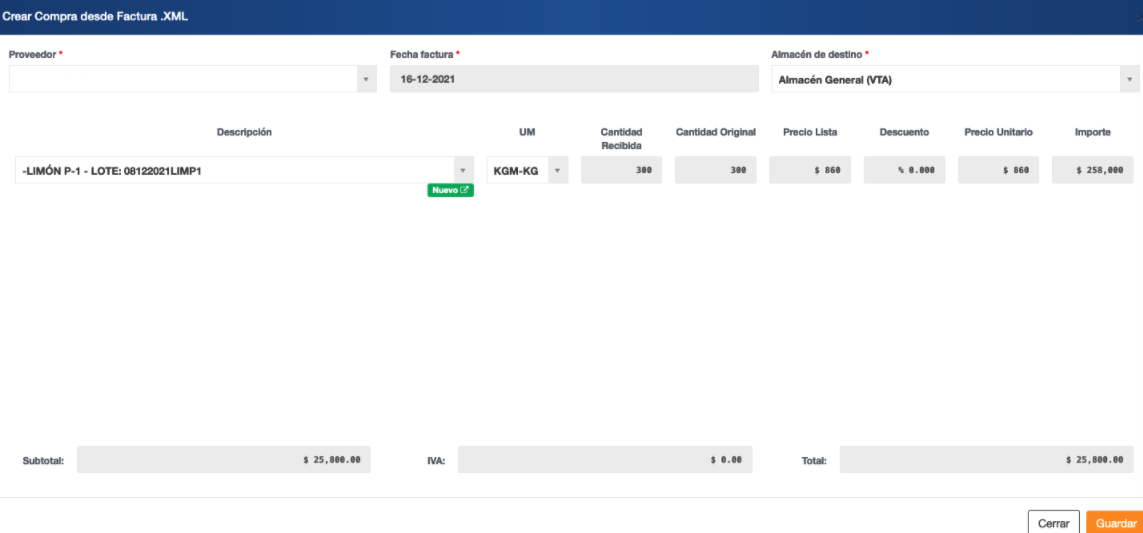The height and width of the screenshot is (533, 1143).
Task: Click the Descripción column header
Action: click(x=244, y=132)
